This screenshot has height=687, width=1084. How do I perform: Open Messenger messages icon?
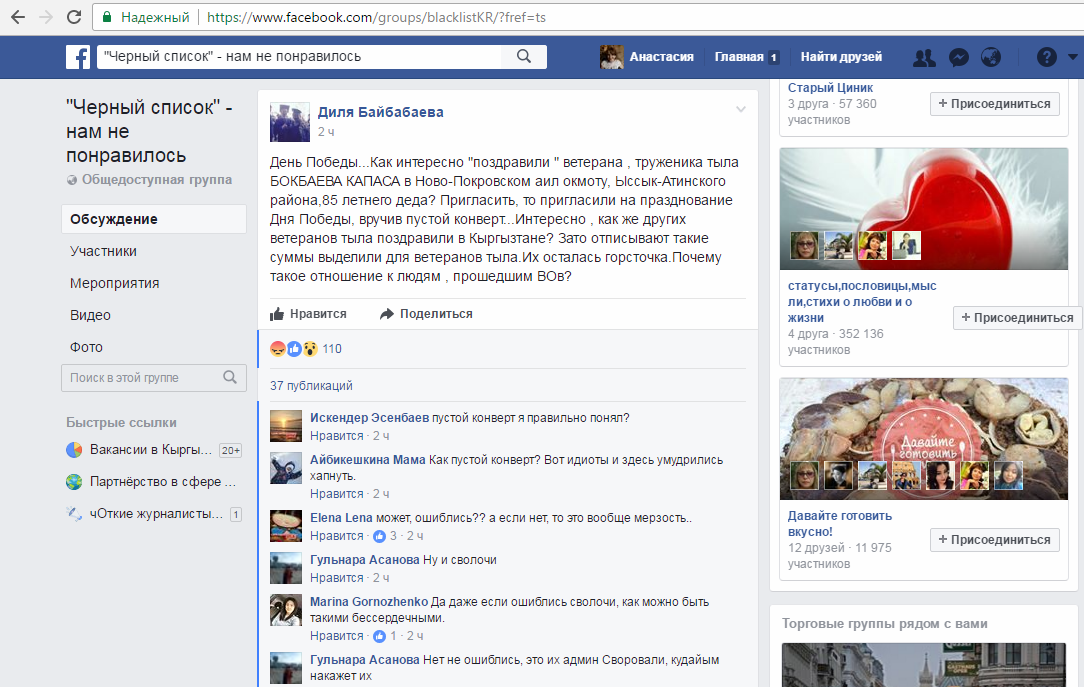958,57
